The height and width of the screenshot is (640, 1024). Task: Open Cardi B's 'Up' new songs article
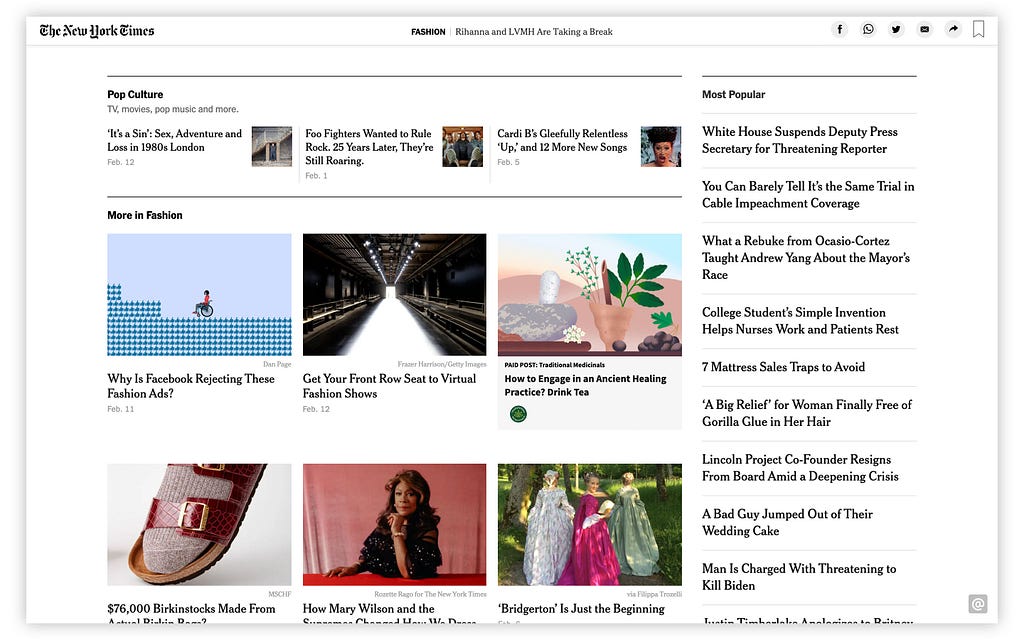[x=562, y=140]
